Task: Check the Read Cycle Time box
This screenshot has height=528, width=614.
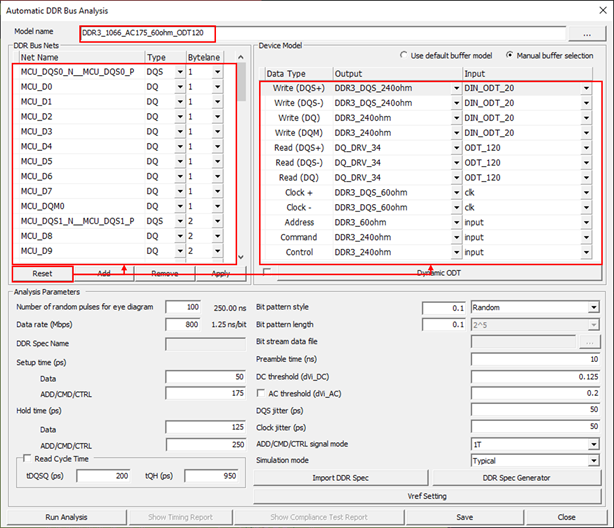Action: click(x=26, y=458)
